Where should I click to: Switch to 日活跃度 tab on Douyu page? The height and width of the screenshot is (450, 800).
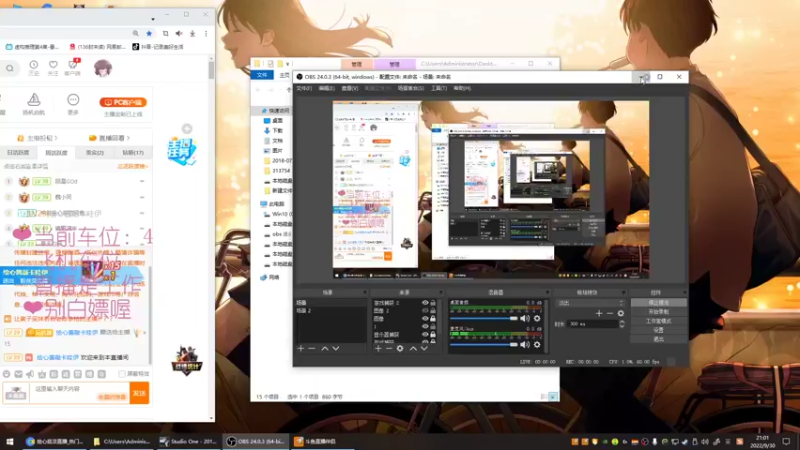pyautogui.click(x=18, y=153)
